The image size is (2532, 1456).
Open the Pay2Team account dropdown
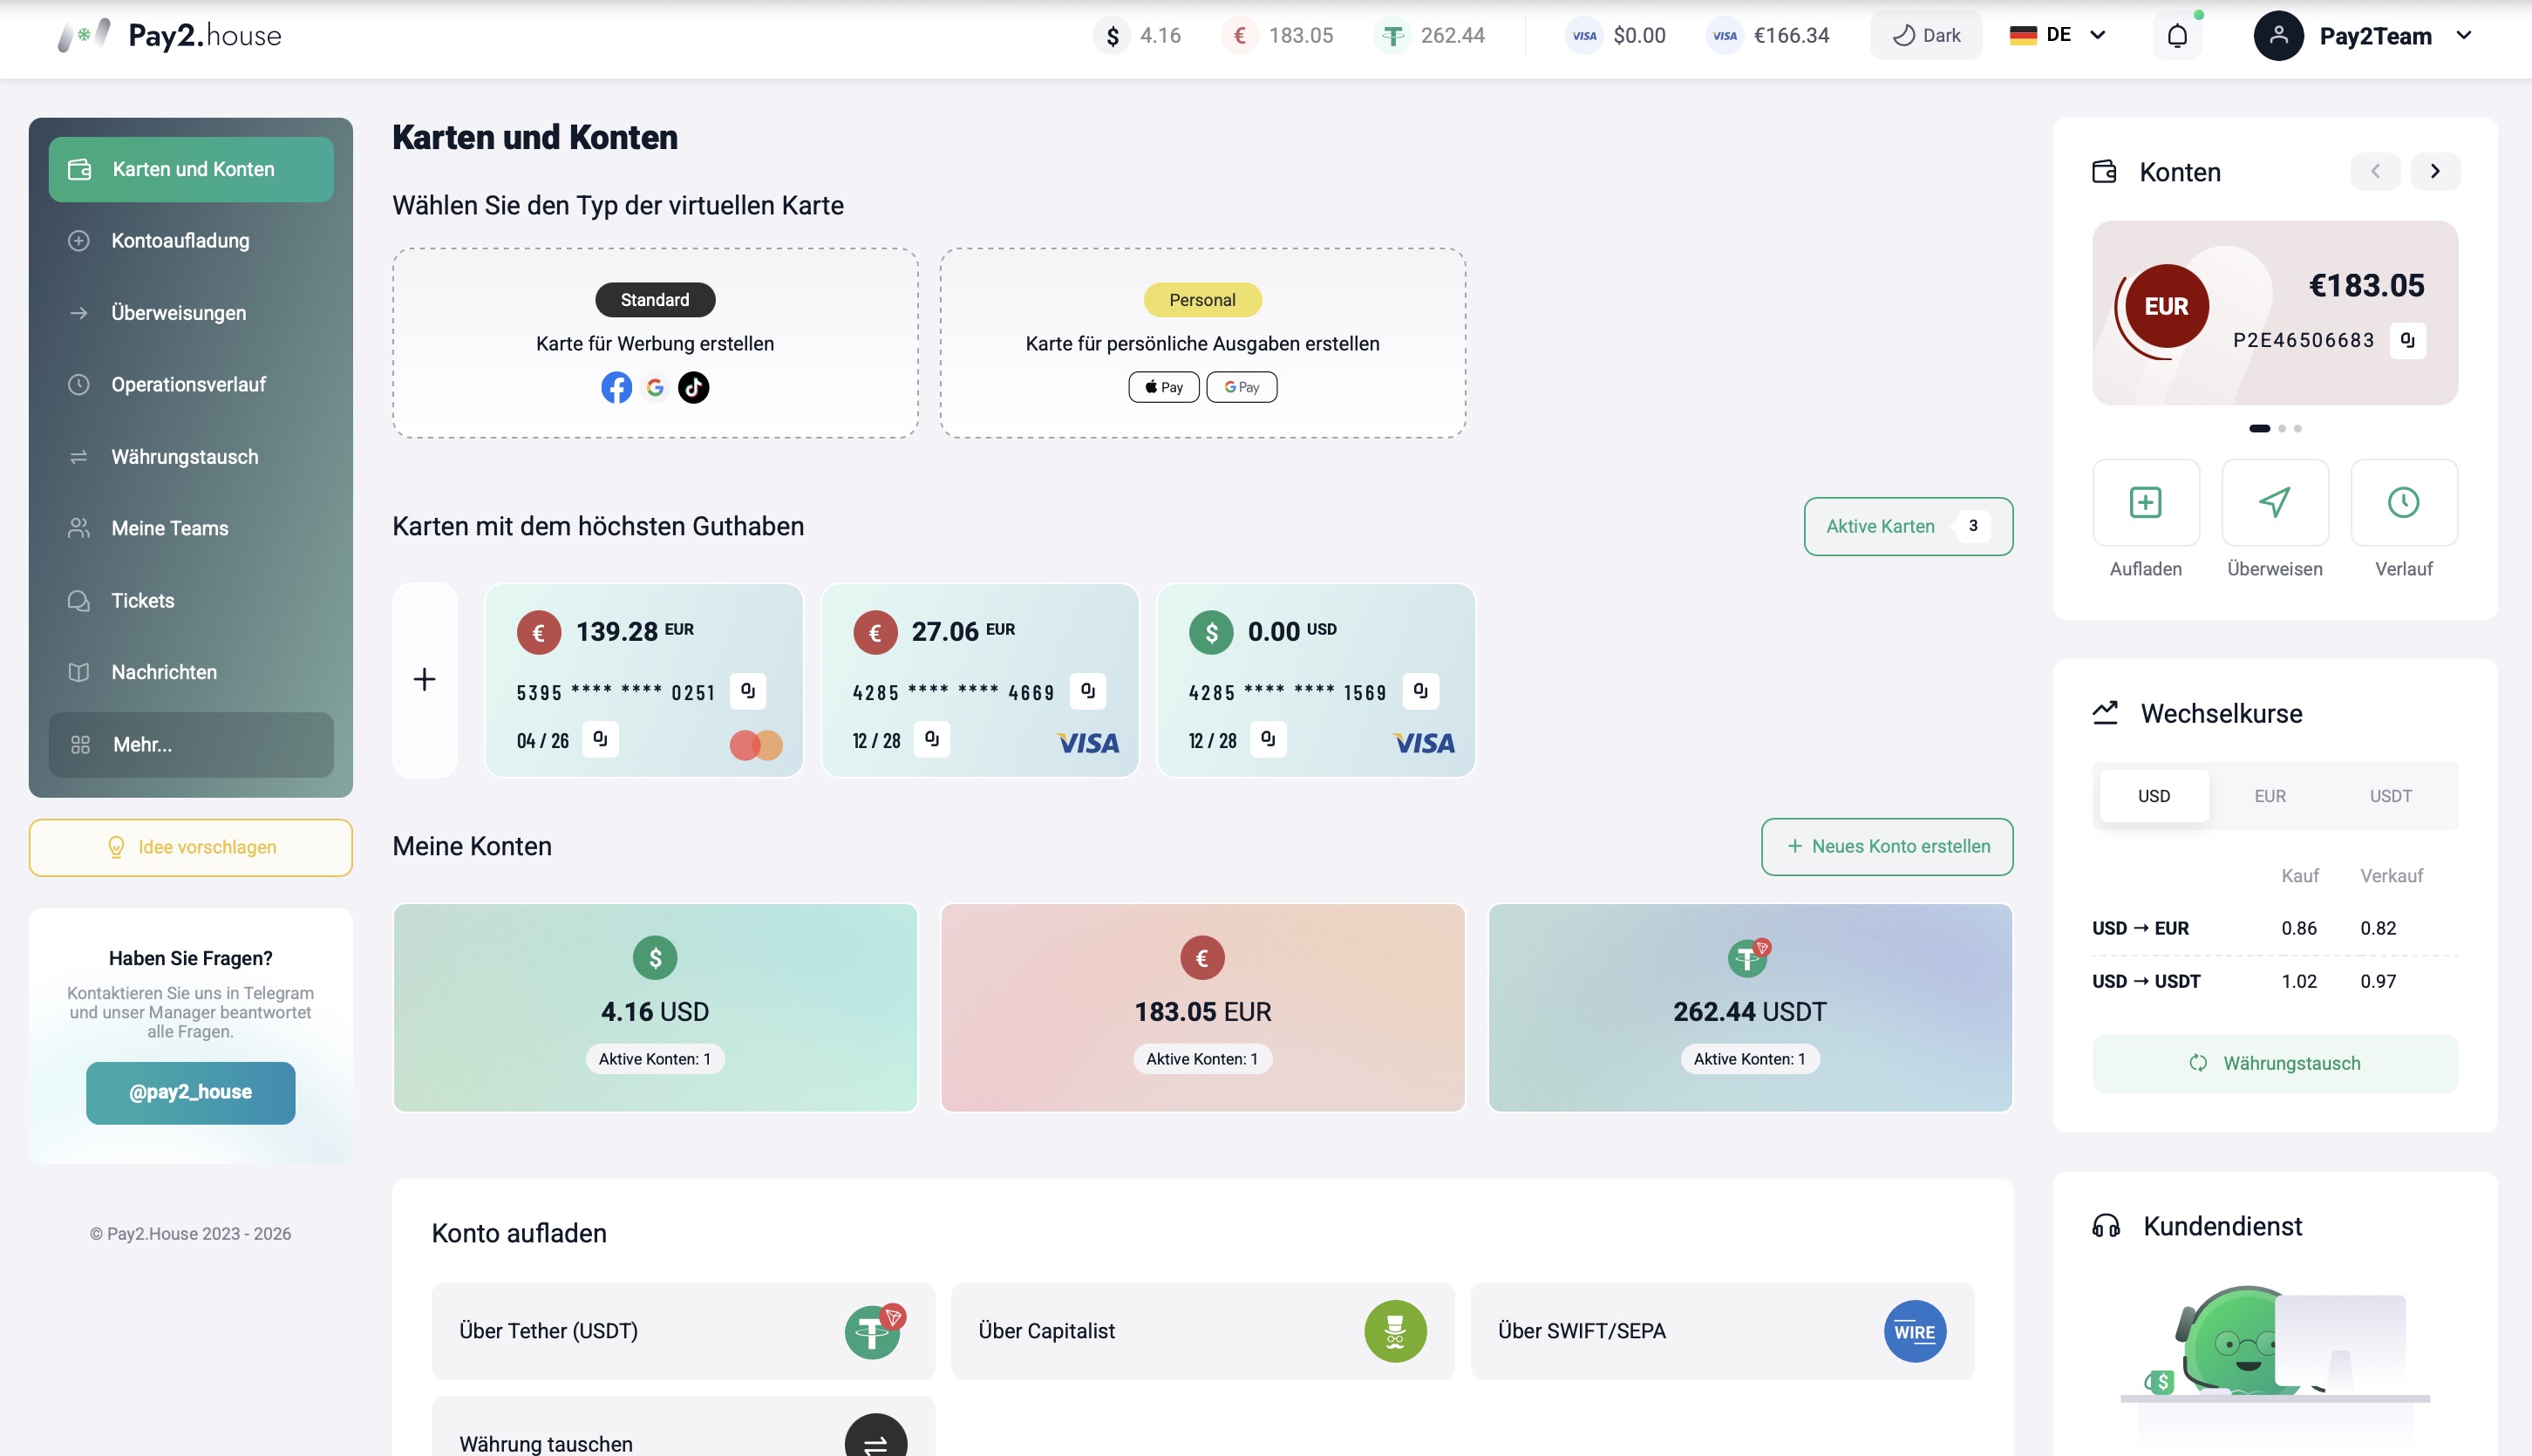[x=2363, y=36]
